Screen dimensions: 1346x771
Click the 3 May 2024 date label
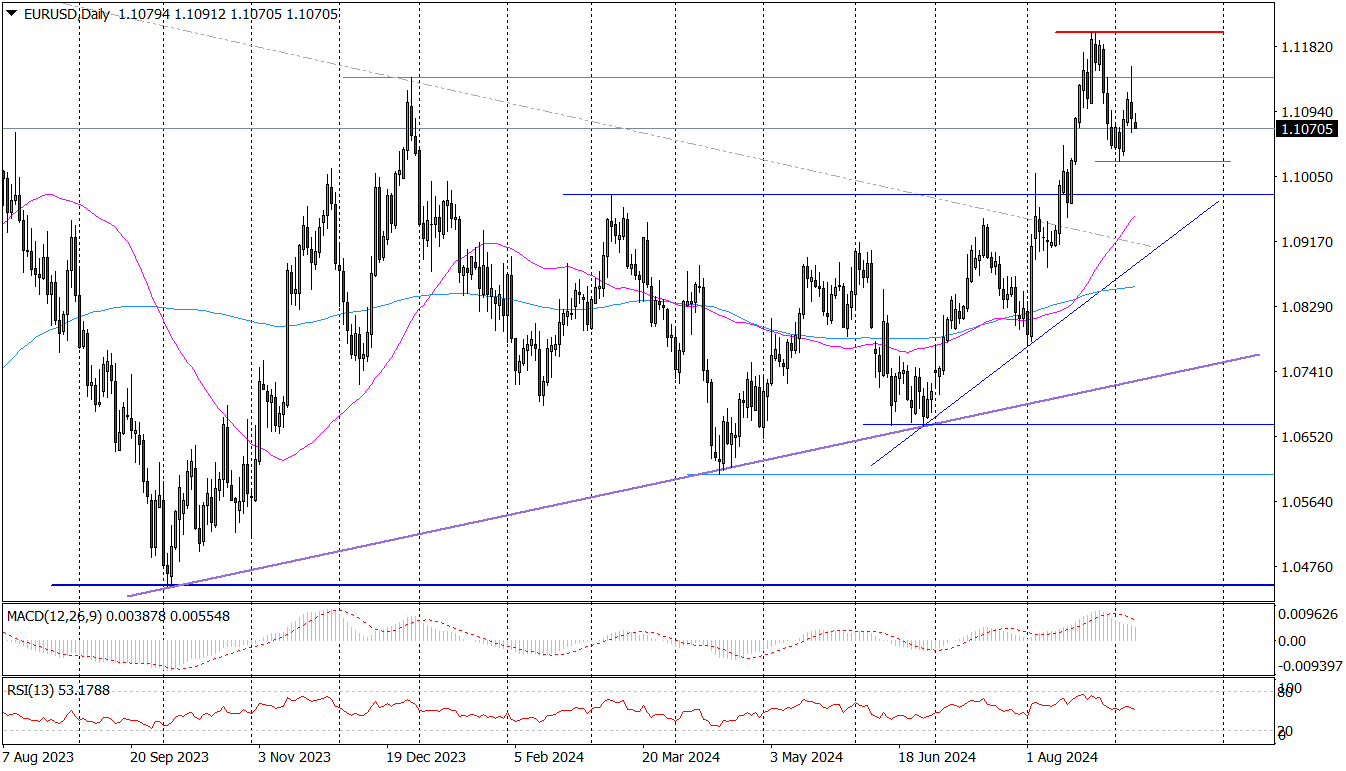point(806,758)
